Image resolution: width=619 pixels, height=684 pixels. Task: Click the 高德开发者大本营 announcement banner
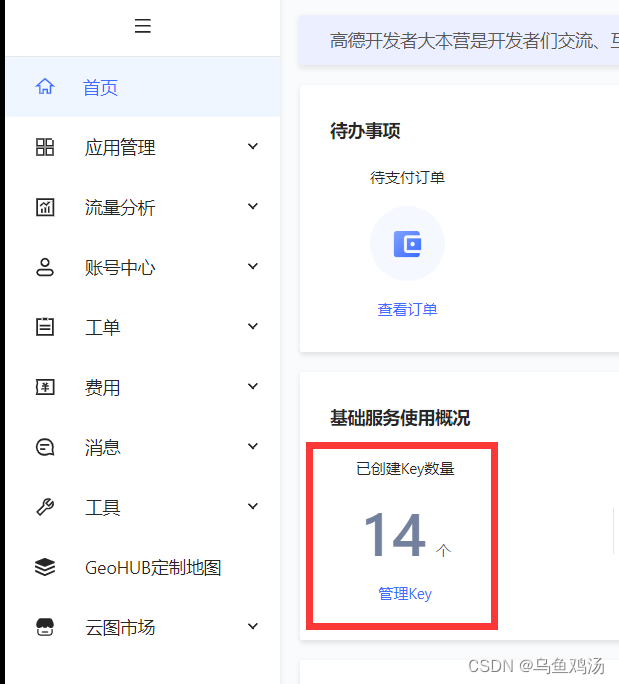tap(459, 41)
